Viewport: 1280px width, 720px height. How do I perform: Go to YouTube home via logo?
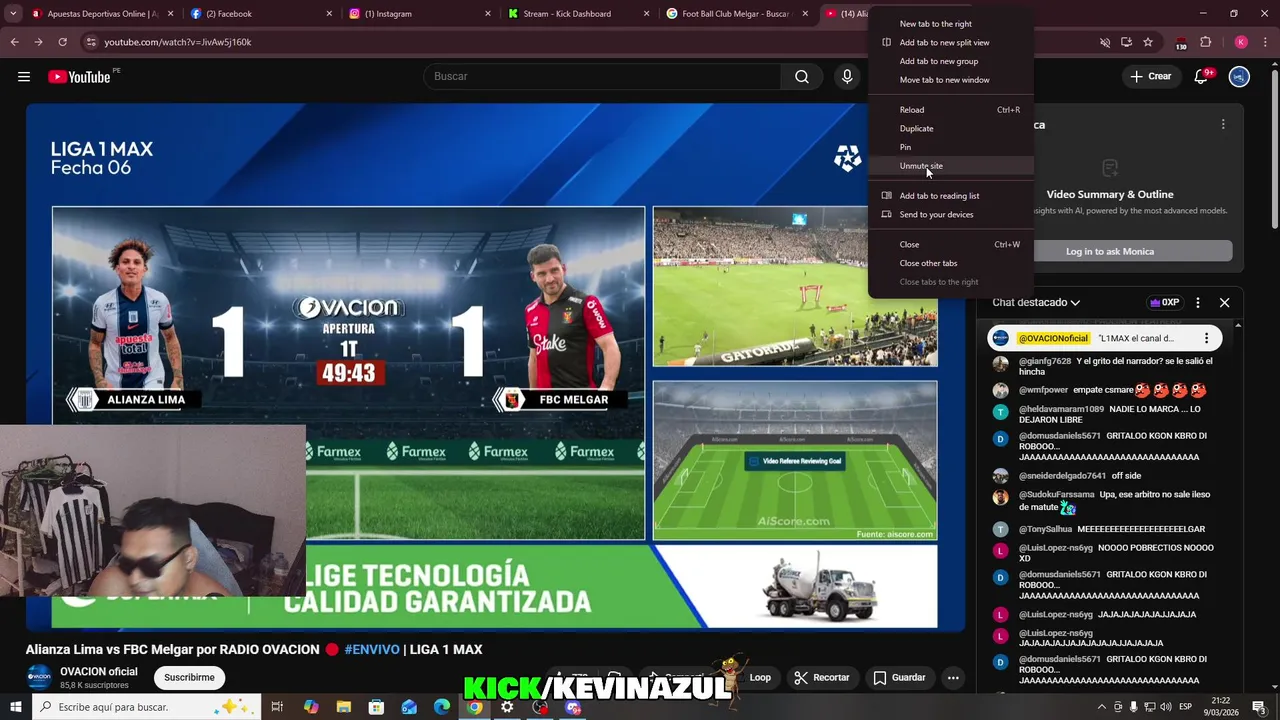click(x=79, y=77)
